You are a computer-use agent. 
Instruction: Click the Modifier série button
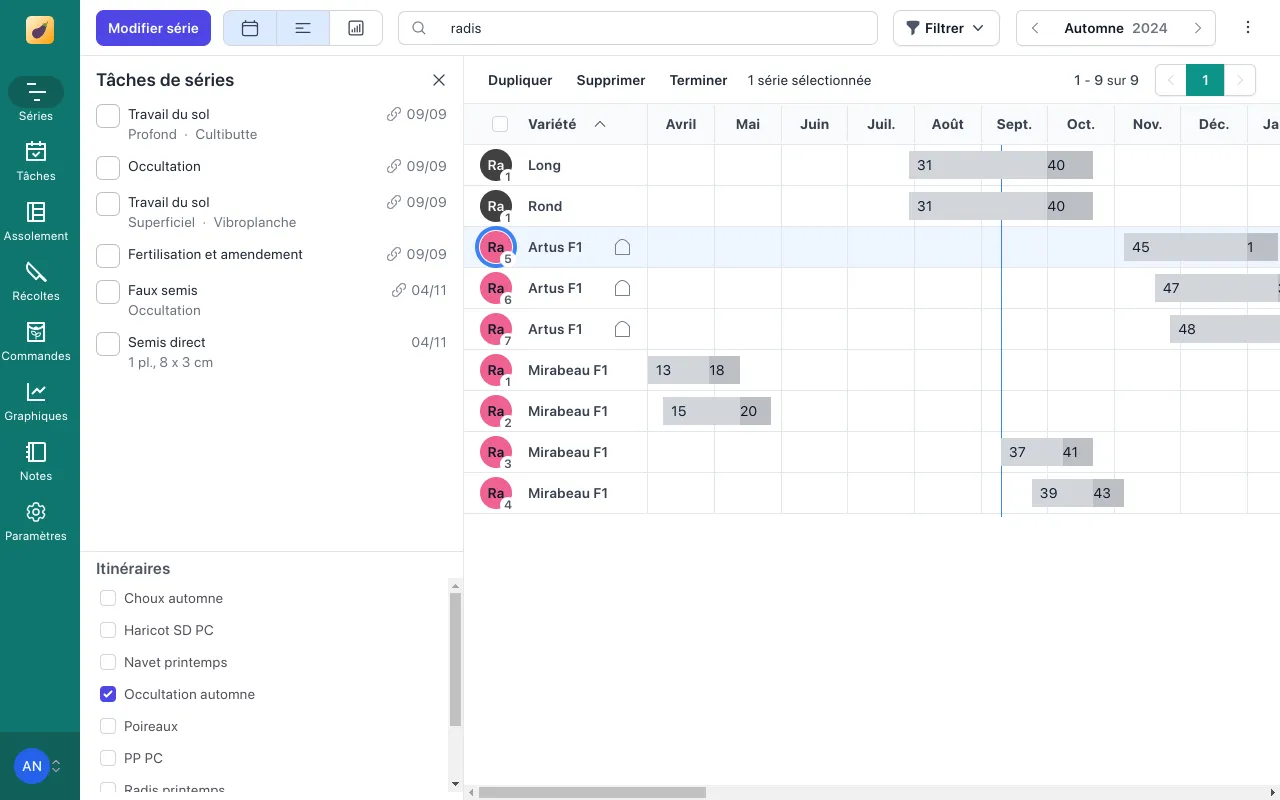pyautogui.click(x=153, y=28)
